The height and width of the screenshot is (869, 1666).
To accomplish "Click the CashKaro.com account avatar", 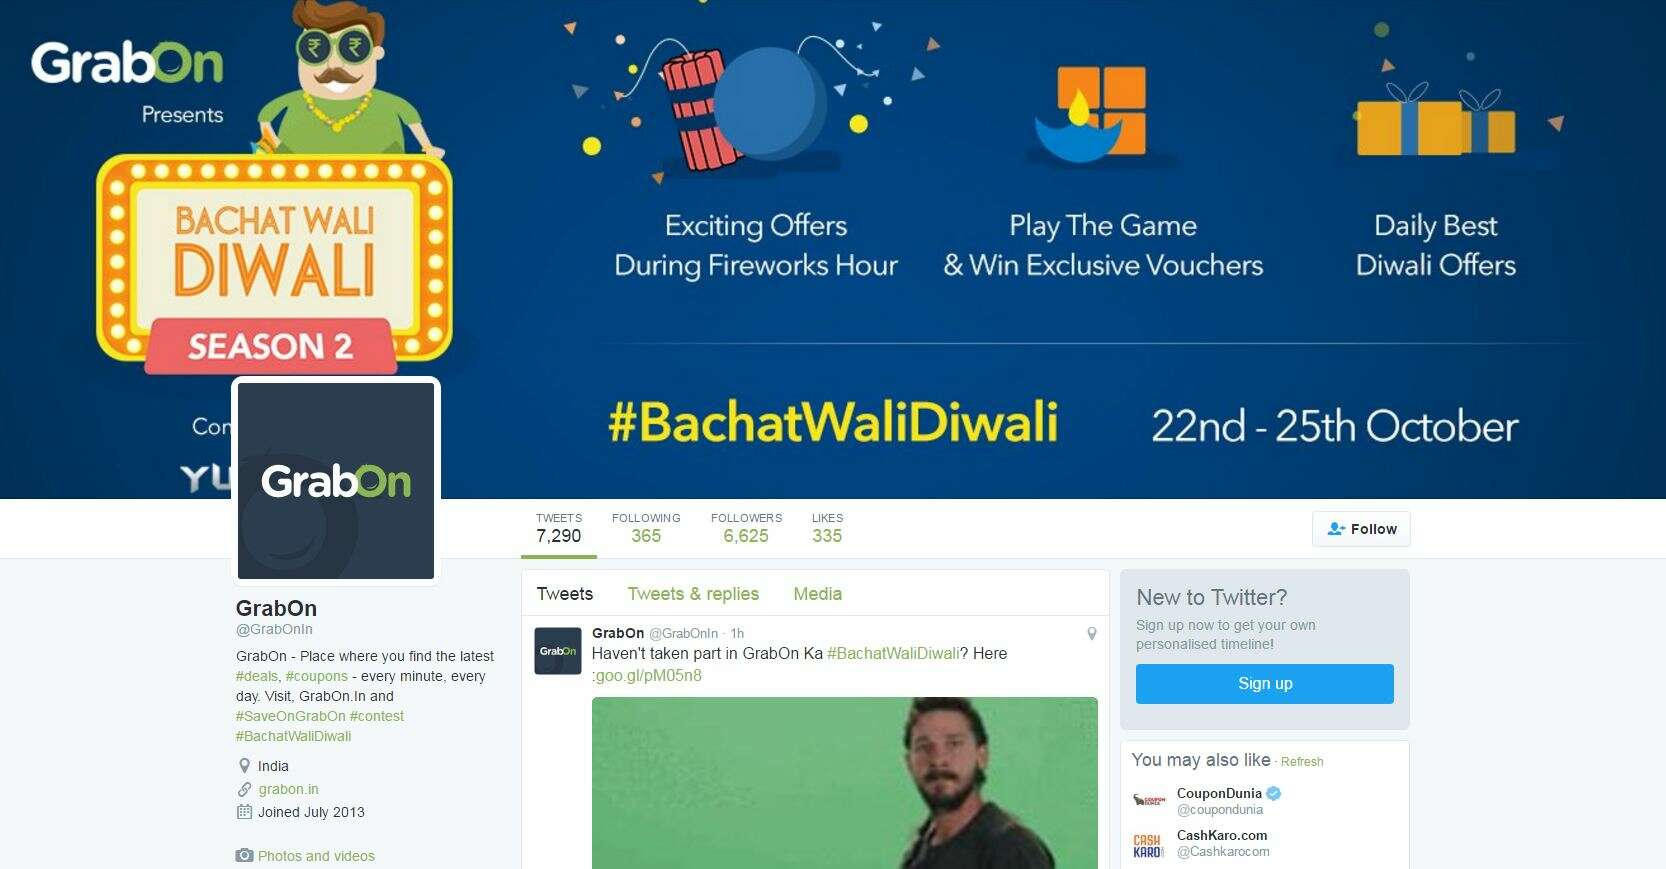I will tap(1149, 845).
